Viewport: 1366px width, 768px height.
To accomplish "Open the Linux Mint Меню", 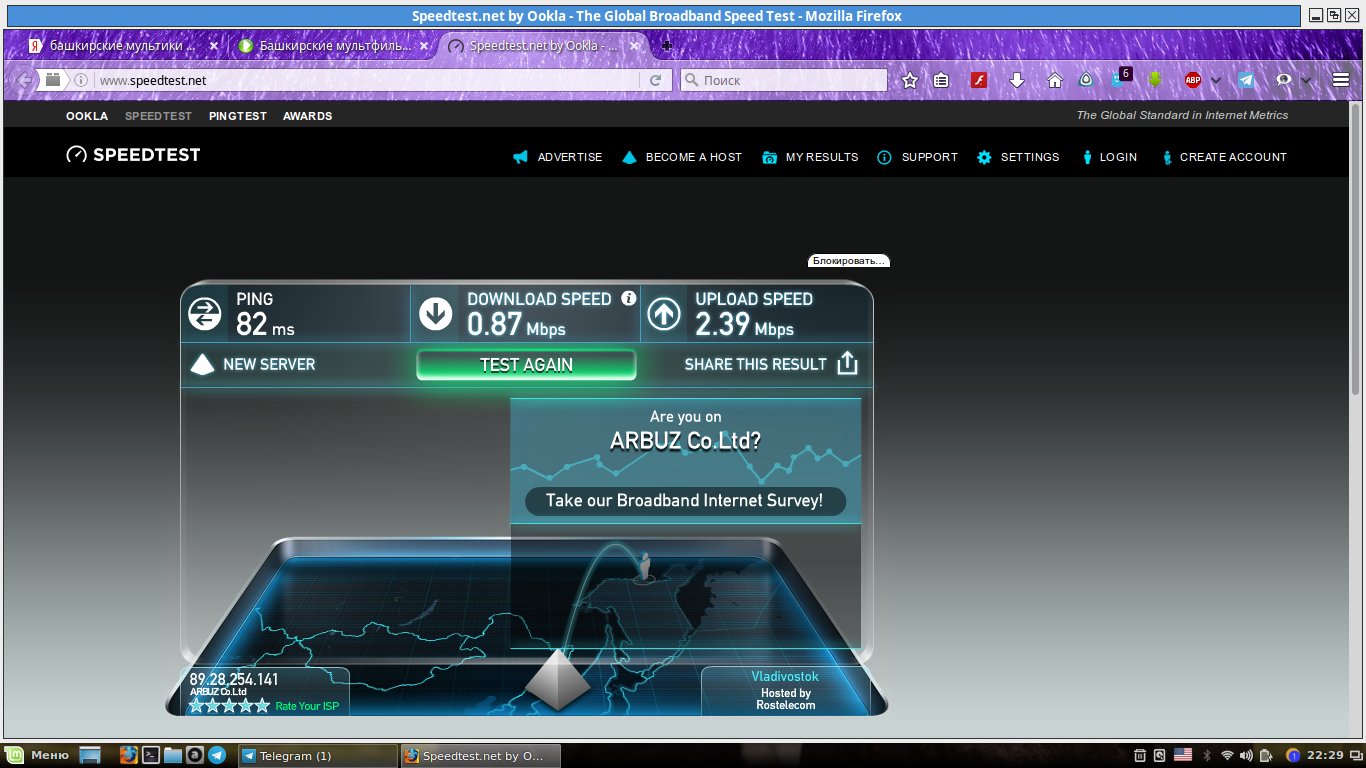I will click(38, 755).
